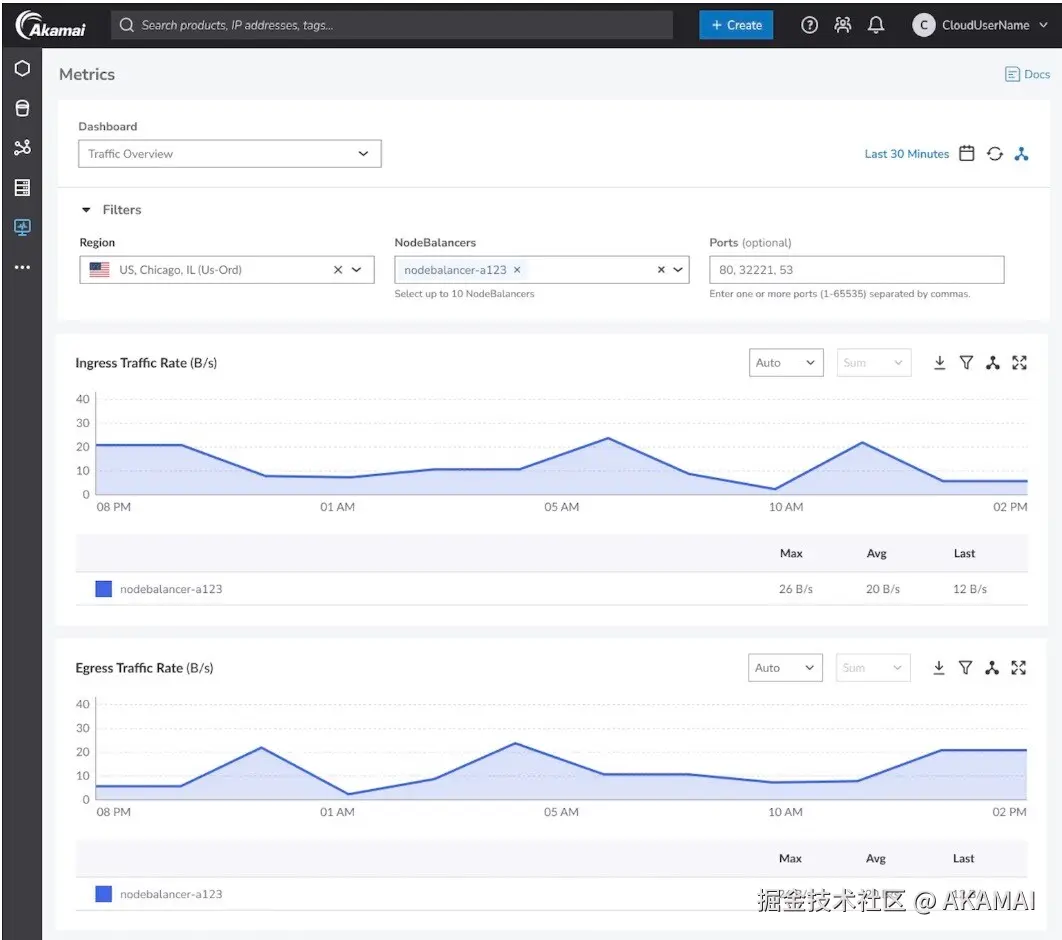This screenshot has height=940, width=1062.
Task: Click the Ingress chart plot area
Action: (x=561, y=444)
